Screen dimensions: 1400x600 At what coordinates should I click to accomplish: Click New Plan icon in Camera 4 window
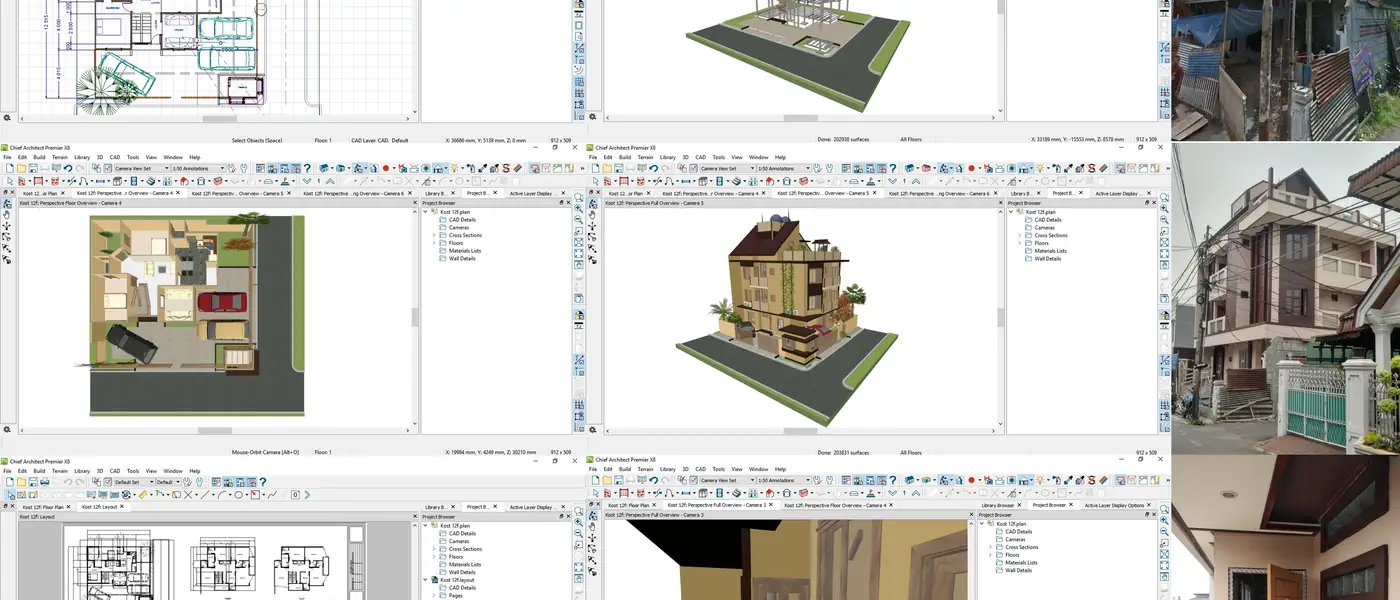click(9, 168)
